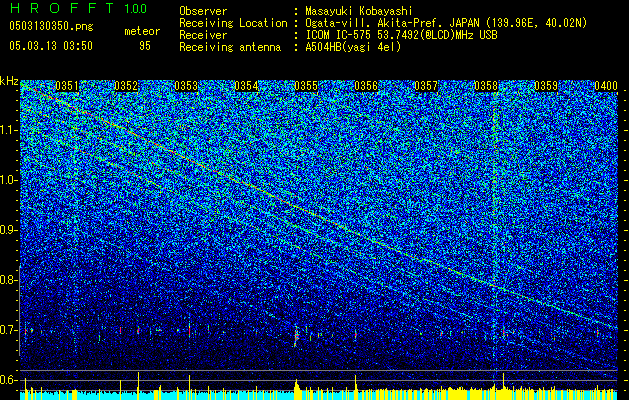Click the ICOM IC-575 receiver text

click(401, 35)
